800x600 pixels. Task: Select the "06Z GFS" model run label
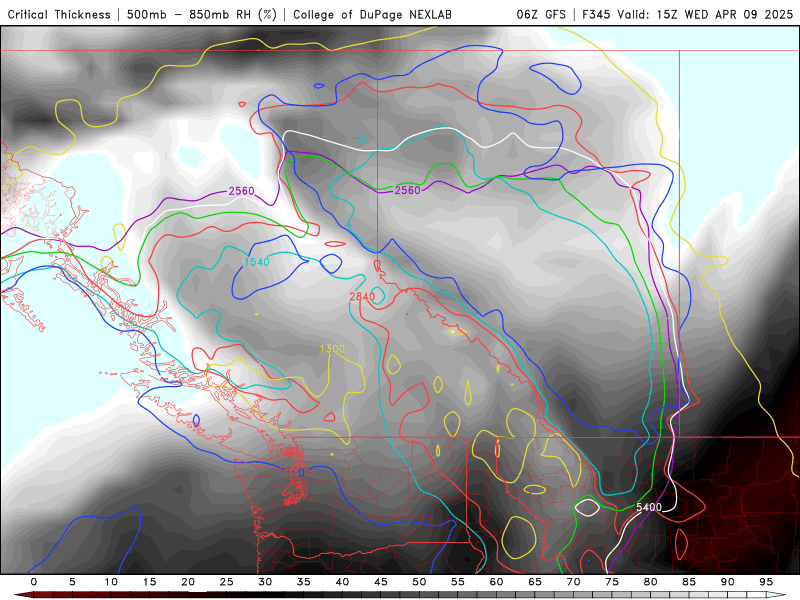[541, 14]
